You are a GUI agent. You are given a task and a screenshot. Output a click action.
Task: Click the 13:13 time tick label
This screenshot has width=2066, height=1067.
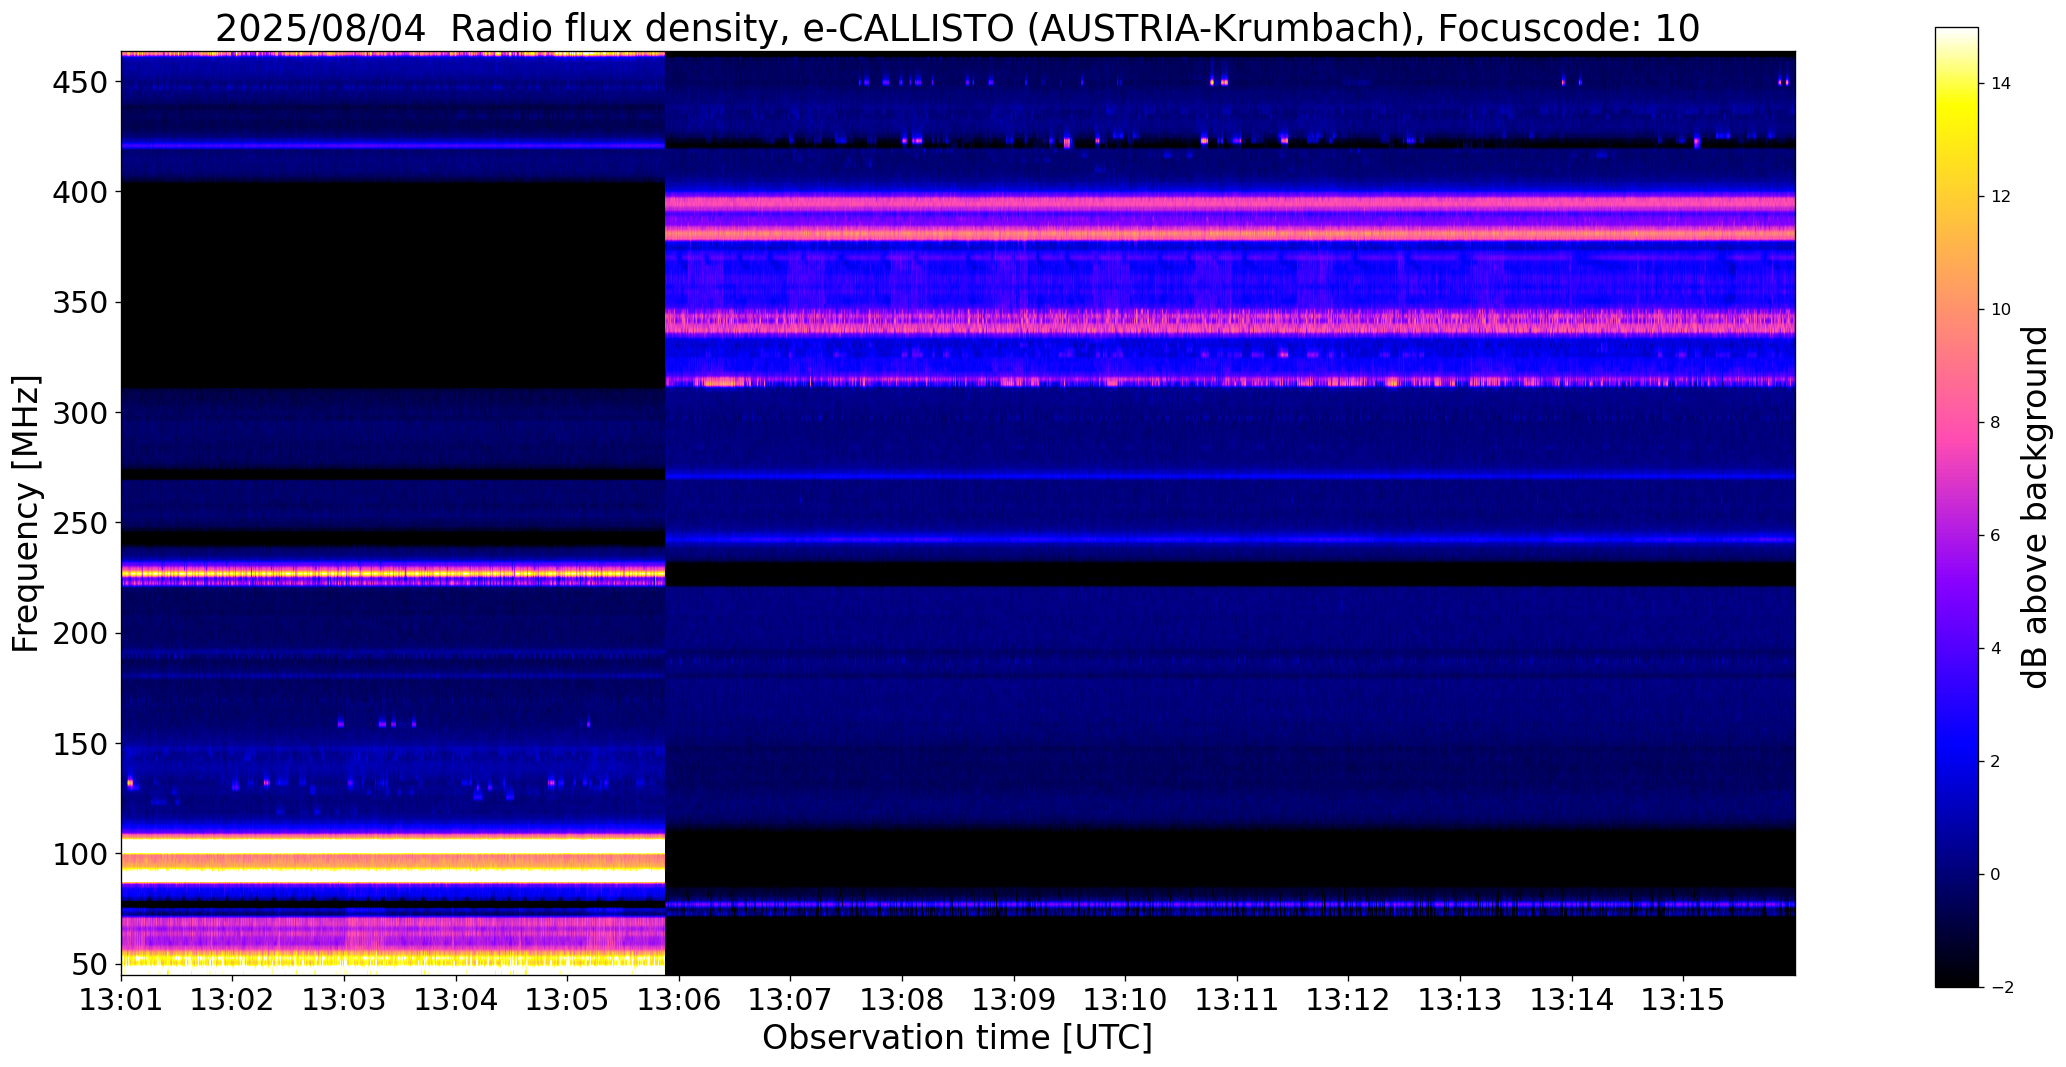1460,999
